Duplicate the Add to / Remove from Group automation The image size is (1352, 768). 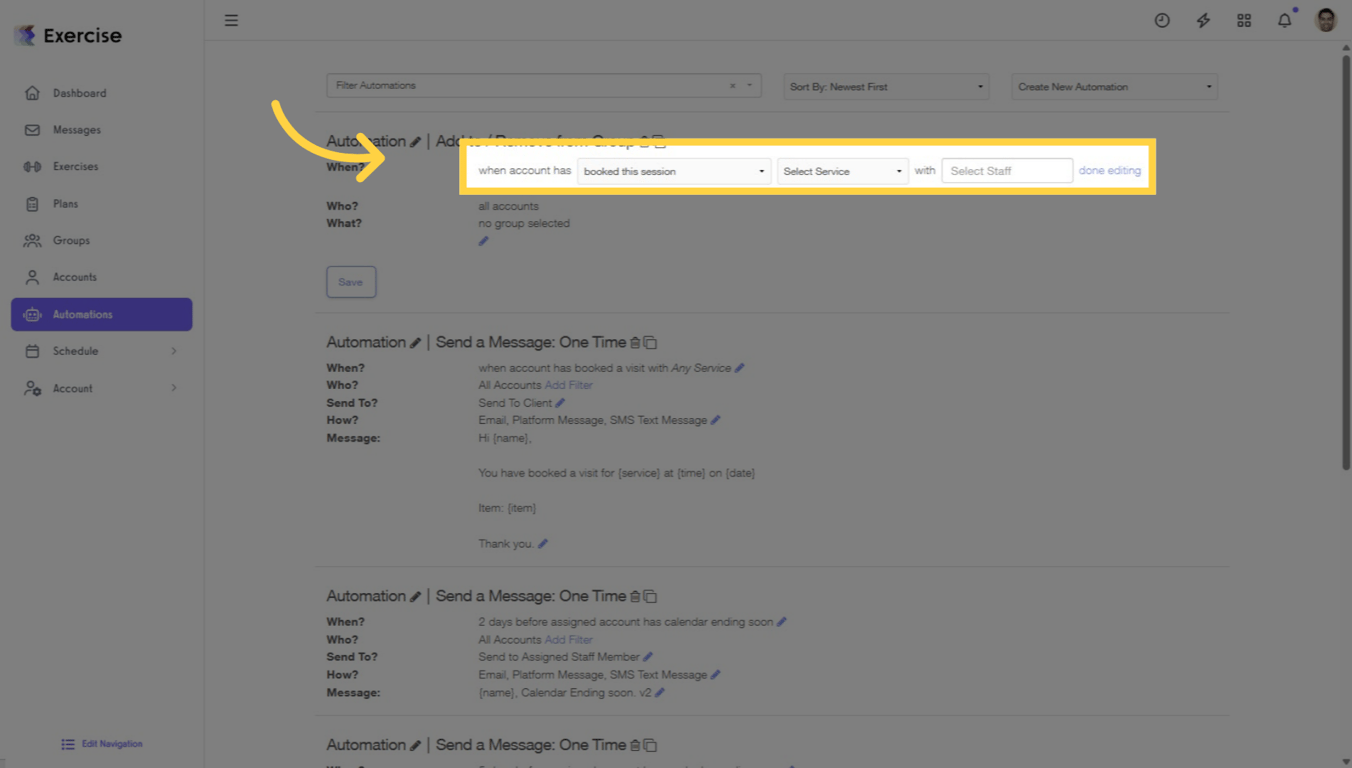(660, 142)
